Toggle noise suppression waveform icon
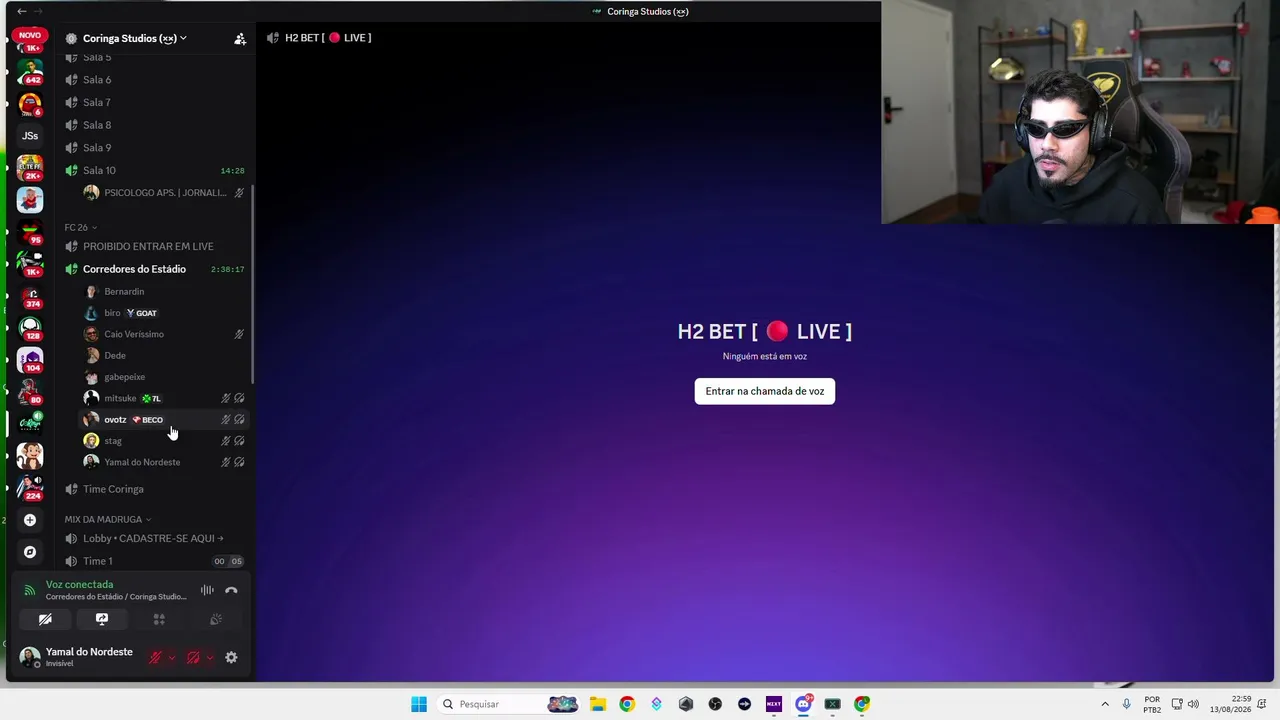1280x720 pixels. 207,590
